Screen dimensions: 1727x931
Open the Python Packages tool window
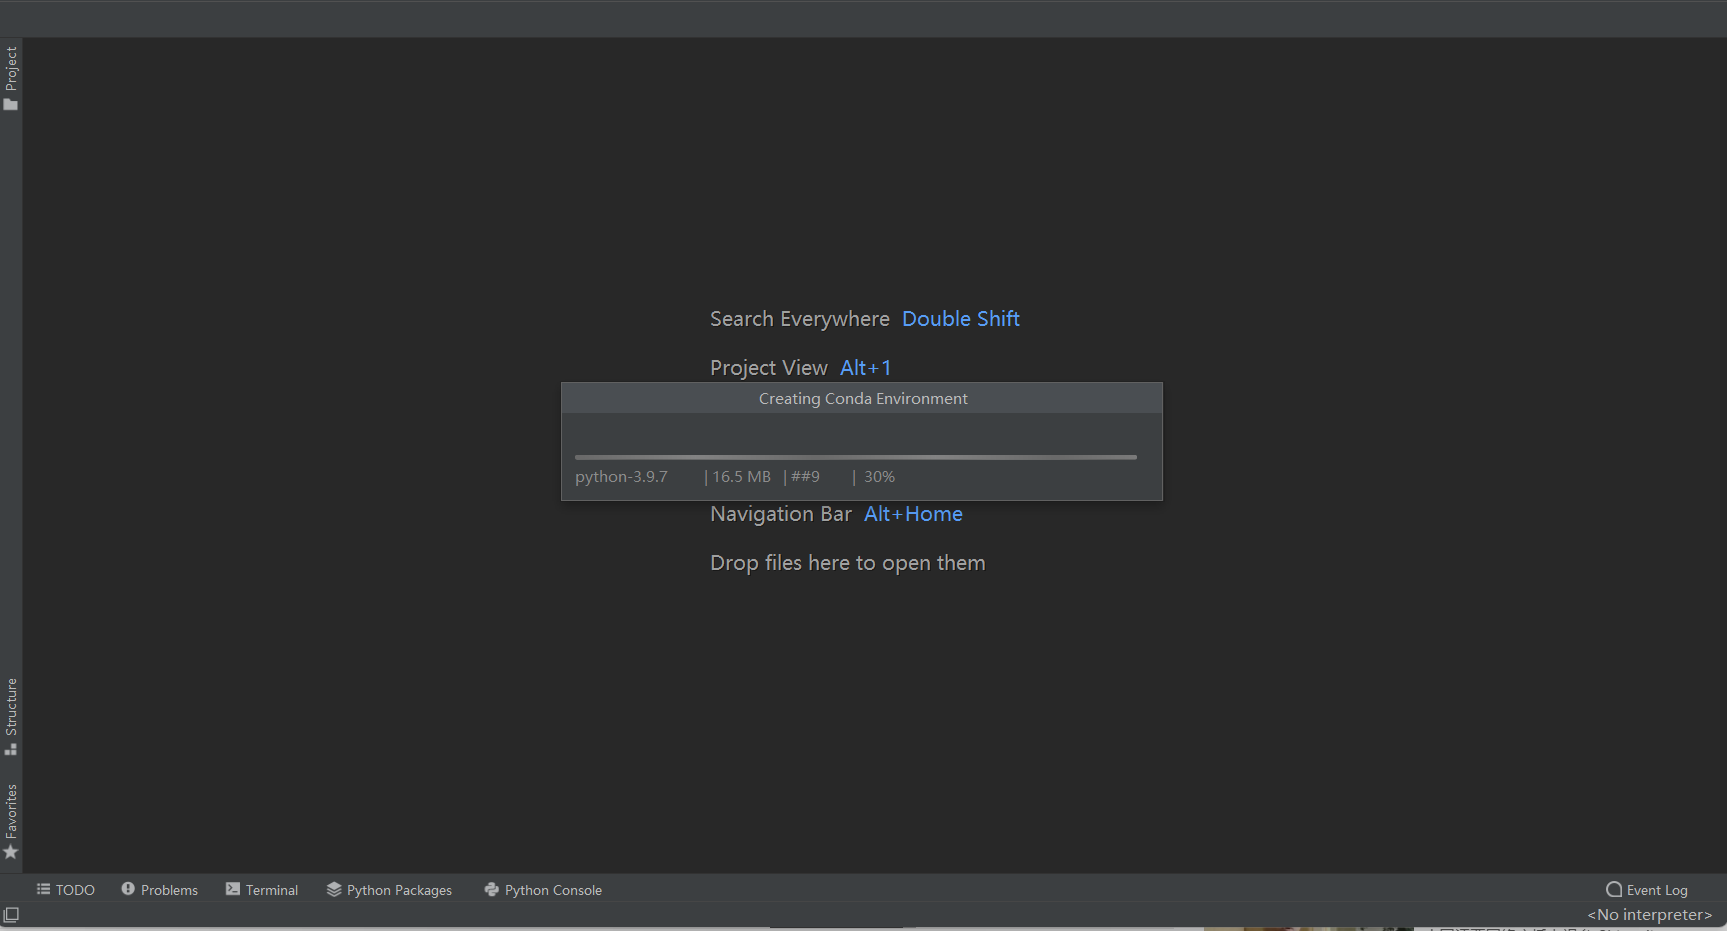pos(389,890)
